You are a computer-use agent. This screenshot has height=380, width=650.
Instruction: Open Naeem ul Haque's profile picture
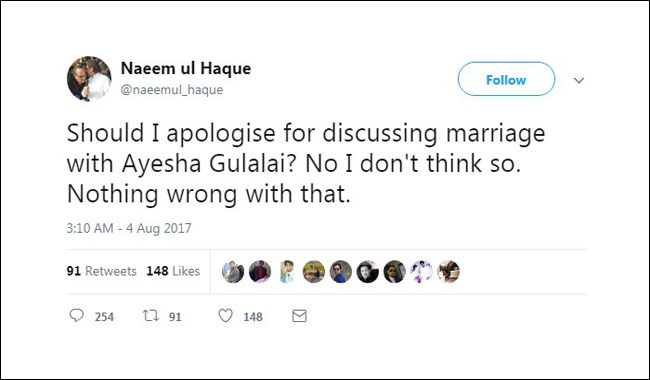89,79
